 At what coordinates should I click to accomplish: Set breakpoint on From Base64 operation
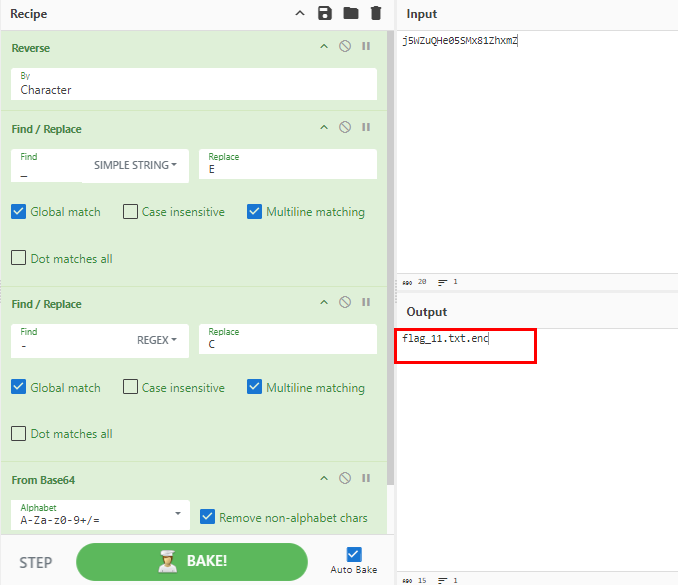click(366, 478)
